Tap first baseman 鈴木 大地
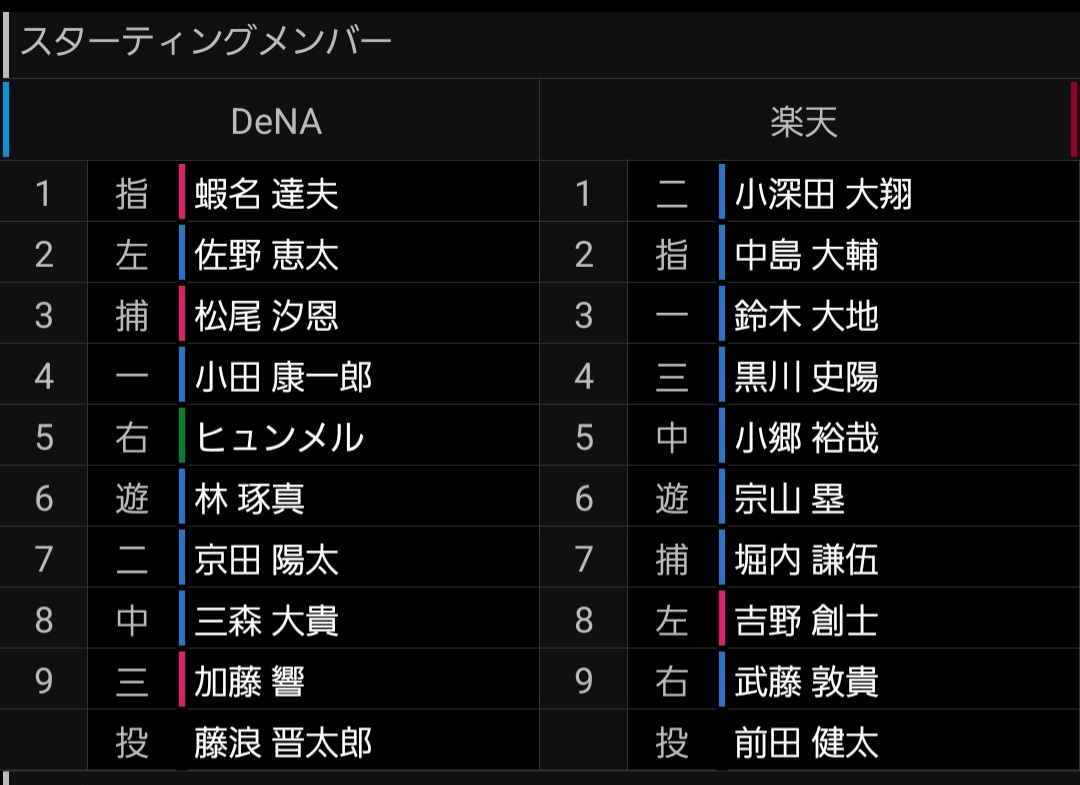 coord(806,315)
